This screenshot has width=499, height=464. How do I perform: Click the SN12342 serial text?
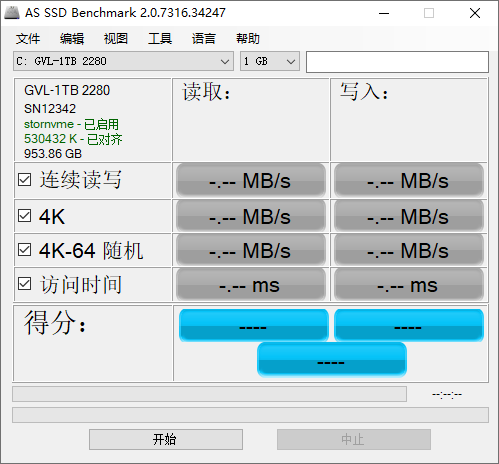[x=50, y=109]
